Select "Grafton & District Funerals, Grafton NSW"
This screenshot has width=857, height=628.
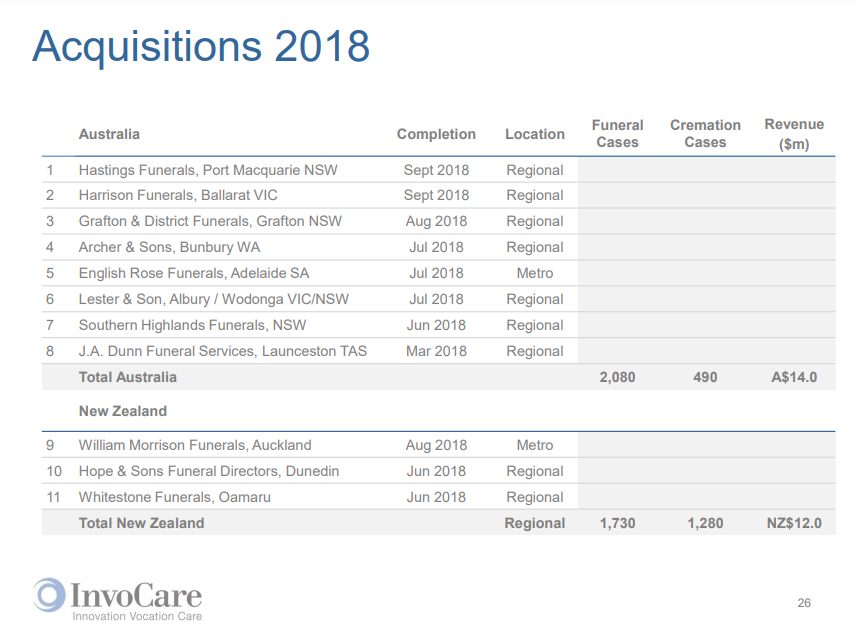tap(210, 221)
